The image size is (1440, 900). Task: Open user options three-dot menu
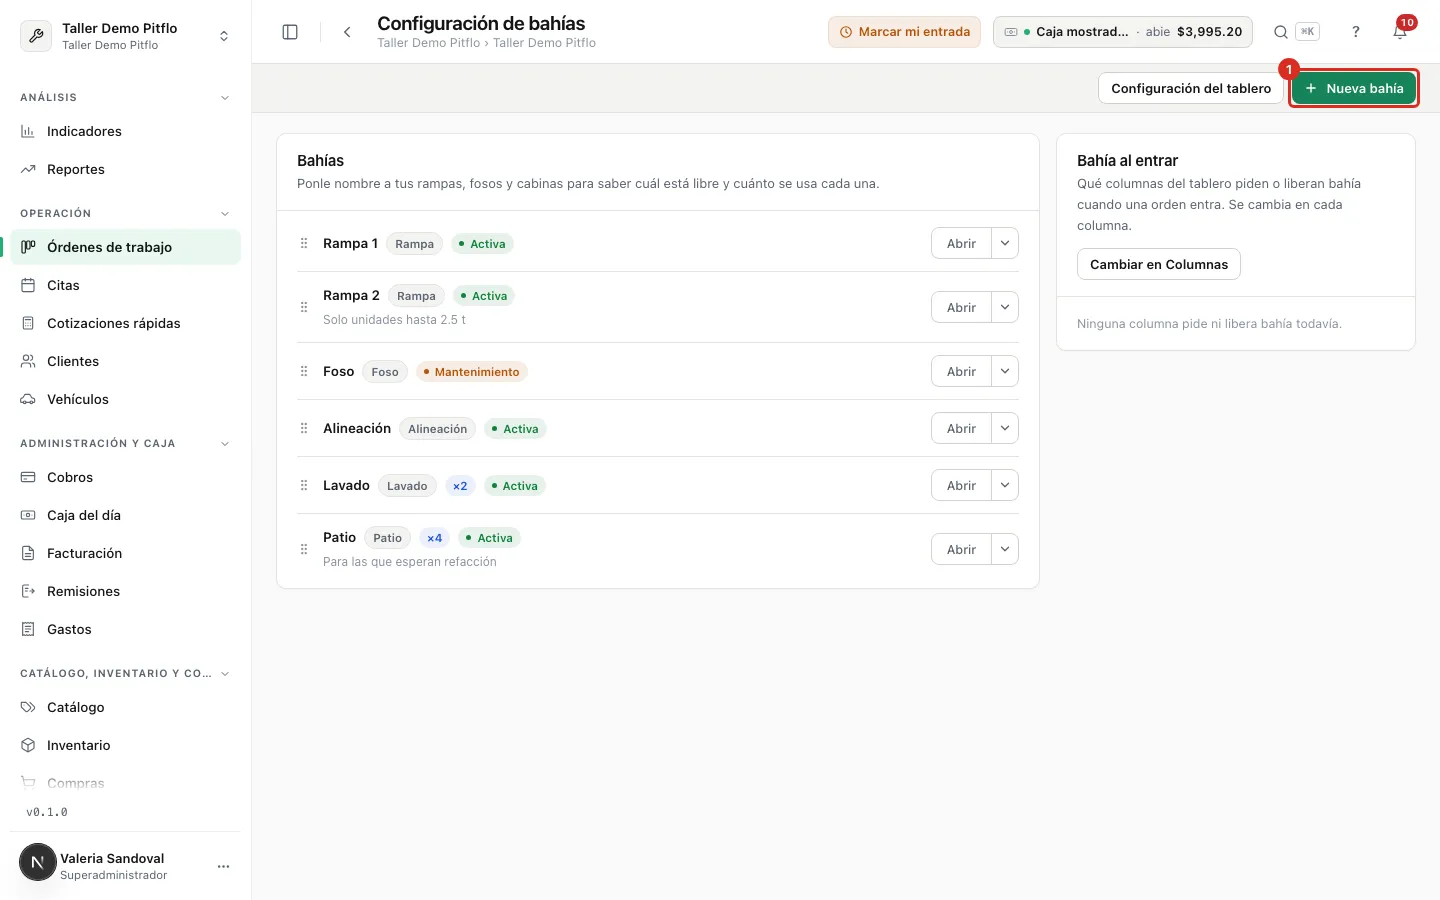223,866
